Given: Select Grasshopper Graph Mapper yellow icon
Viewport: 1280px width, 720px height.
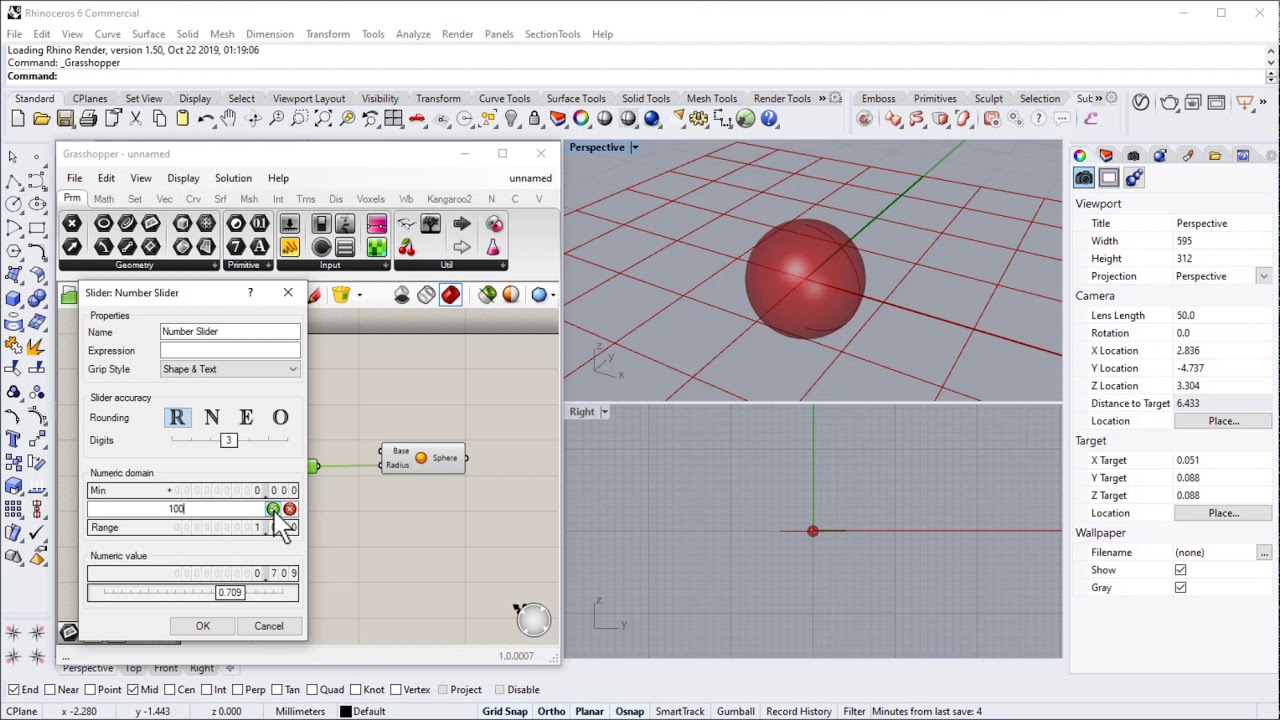Looking at the screenshot, I should click(290, 247).
